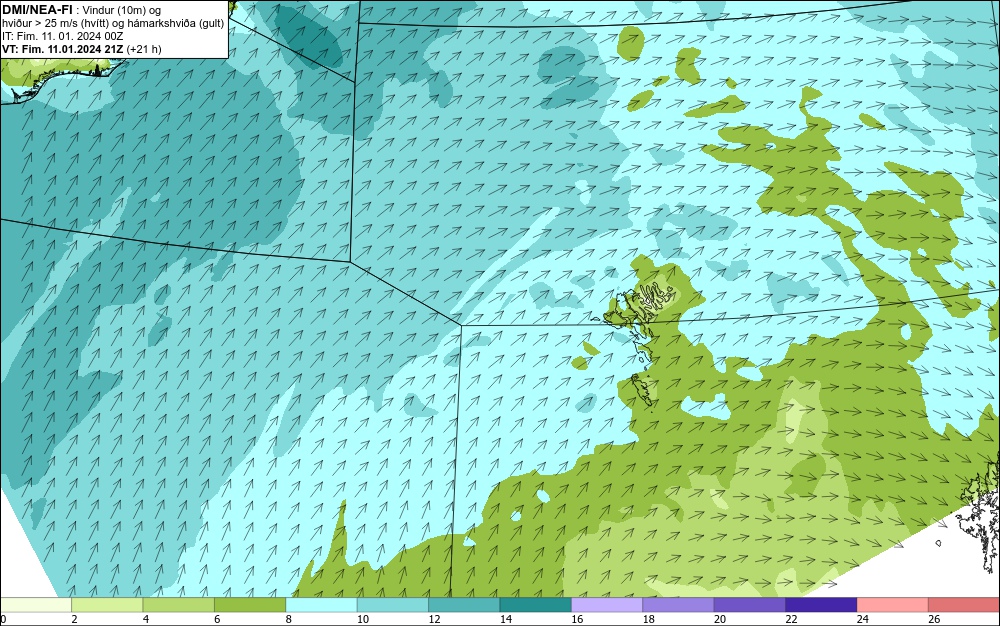The height and width of the screenshot is (626, 1000).
Task: Click the 18–20 m/s purple legend swatch
Action: point(679,605)
